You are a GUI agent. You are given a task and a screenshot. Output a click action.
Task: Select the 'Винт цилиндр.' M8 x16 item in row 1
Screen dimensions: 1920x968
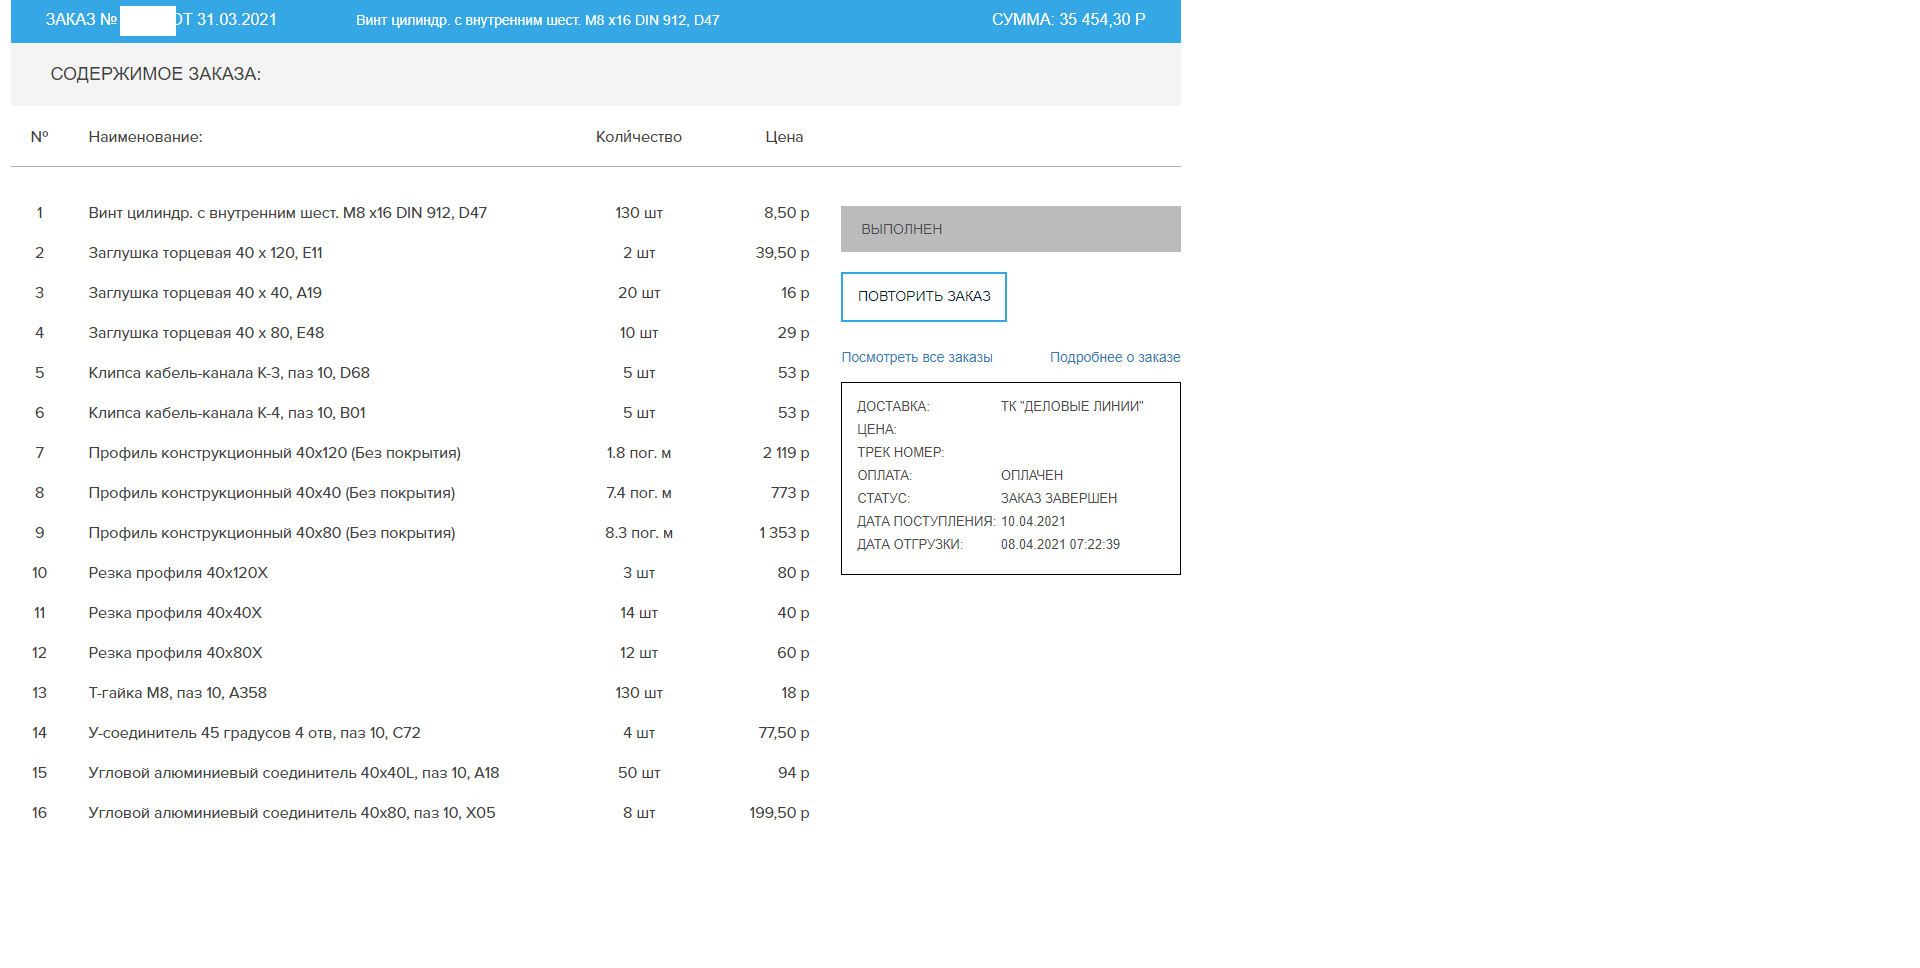[x=287, y=213]
